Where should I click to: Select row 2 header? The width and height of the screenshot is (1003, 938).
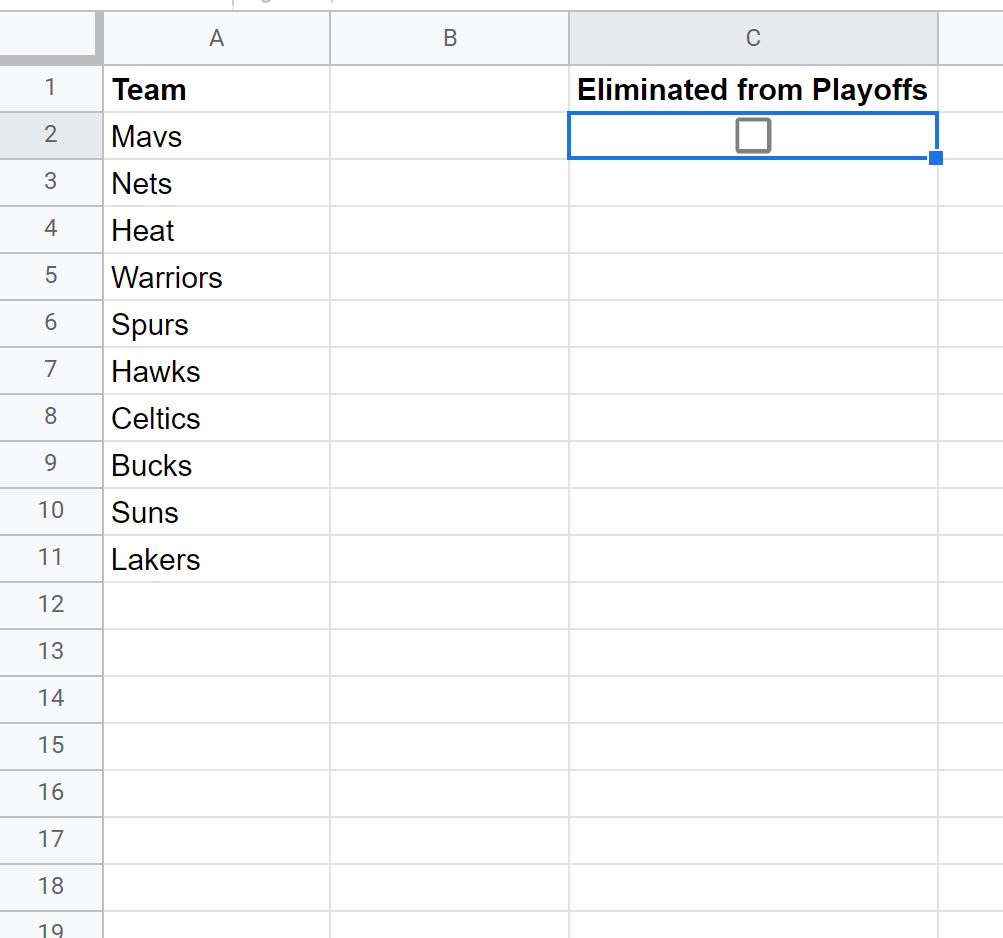tap(51, 136)
